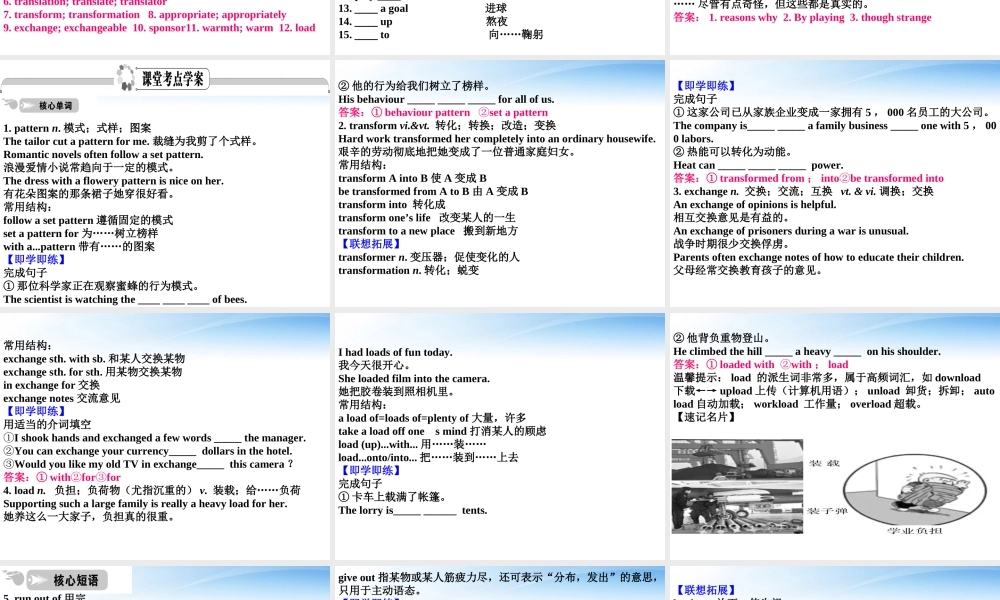The height and width of the screenshot is (600, 1000).
Task: Click 'His behaviour ... for all of us' line
Action: [x=446, y=99]
